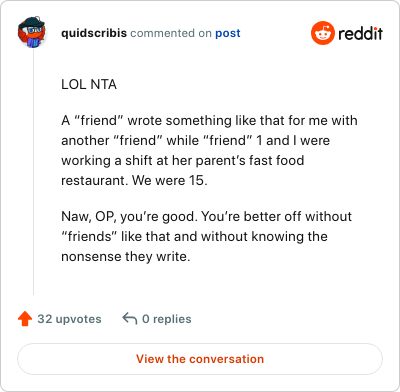Open "View the conversation" button
Viewport: 400px width, 392px height.
(200, 359)
